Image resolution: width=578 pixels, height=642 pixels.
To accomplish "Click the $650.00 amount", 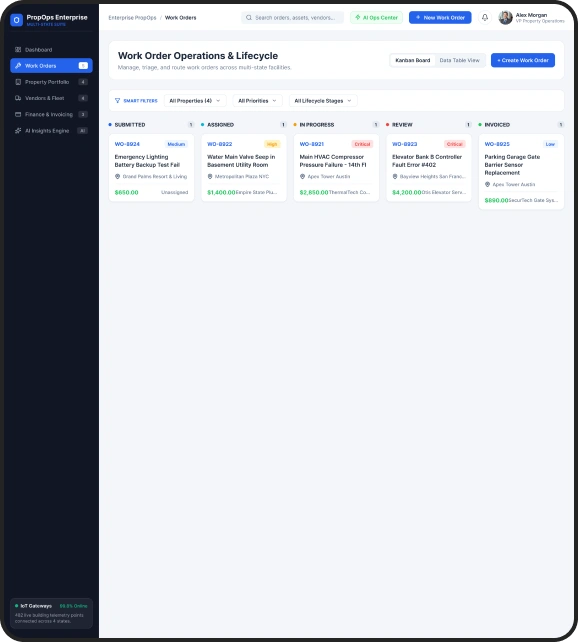I will point(126,192).
